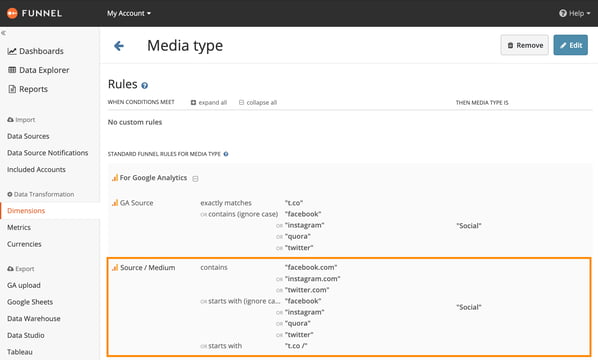Open the Help dropdown menu
598x360 pixels.
pyautogui.click(x=574, y=13)
